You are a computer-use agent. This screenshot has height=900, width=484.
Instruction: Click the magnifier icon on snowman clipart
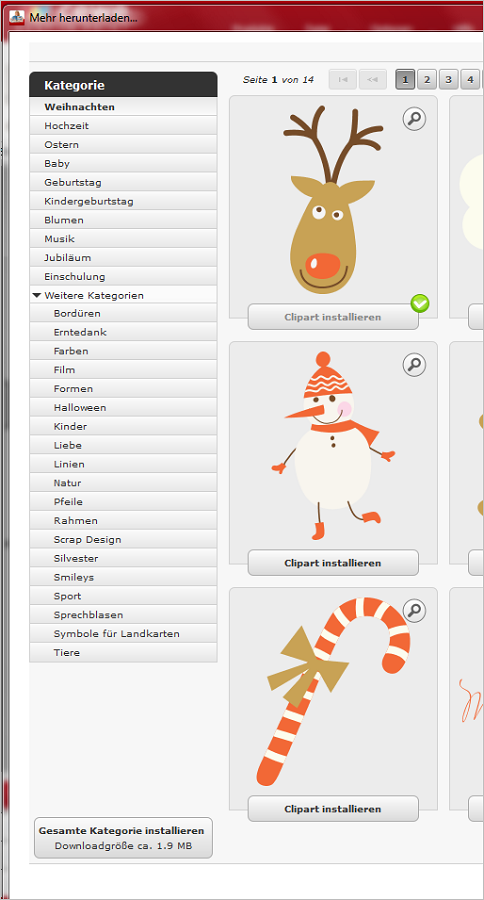click(x=414, y=364)
